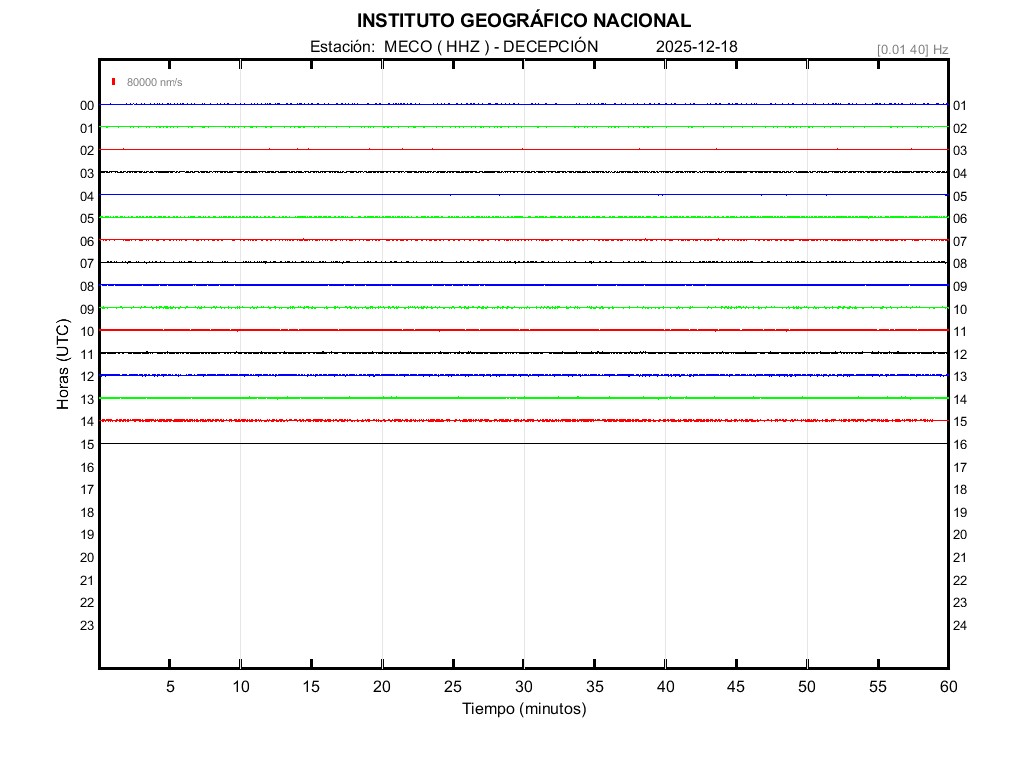Click the 60 minute tick label
The image size is (1024, 768).
click(x=947, y=687)
